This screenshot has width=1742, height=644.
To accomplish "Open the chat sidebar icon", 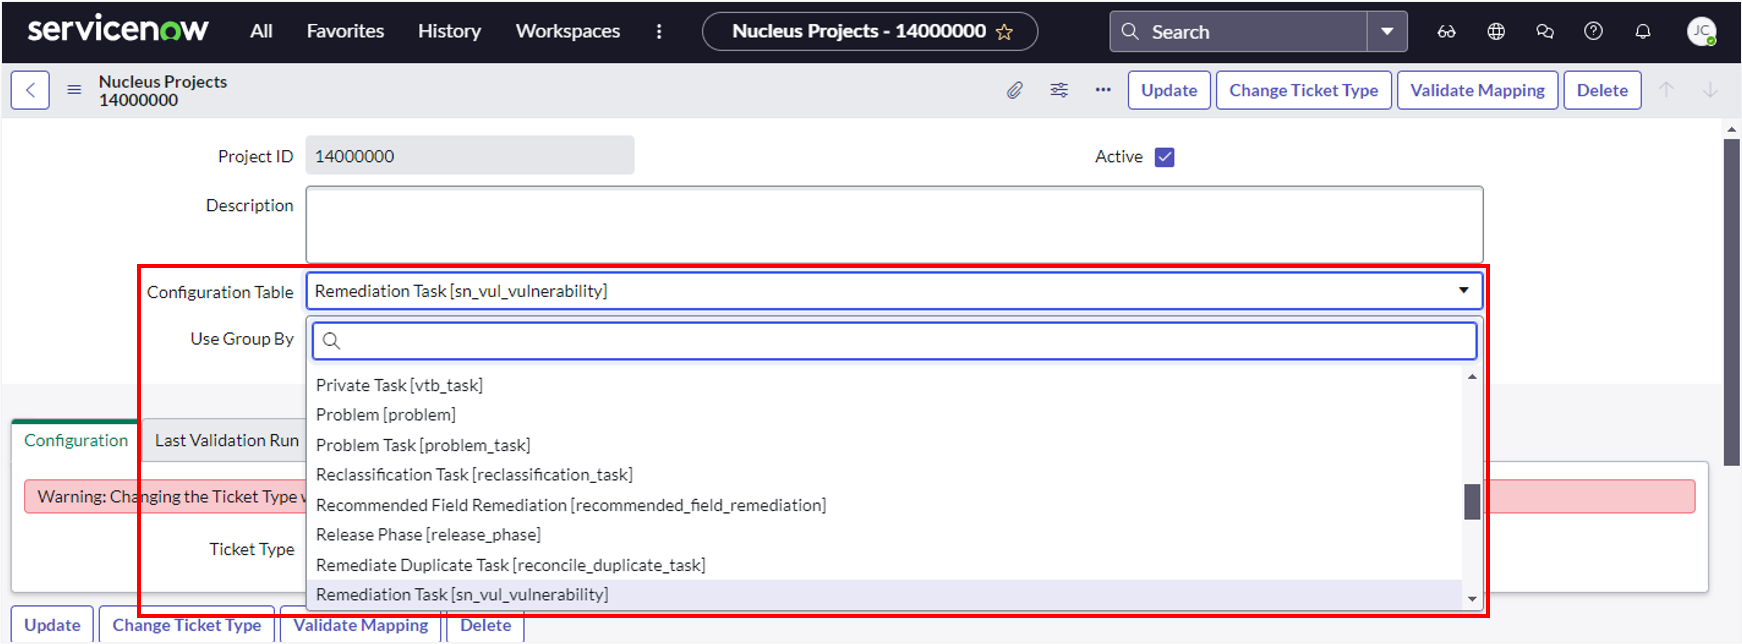I will [x=1545, y=32].
